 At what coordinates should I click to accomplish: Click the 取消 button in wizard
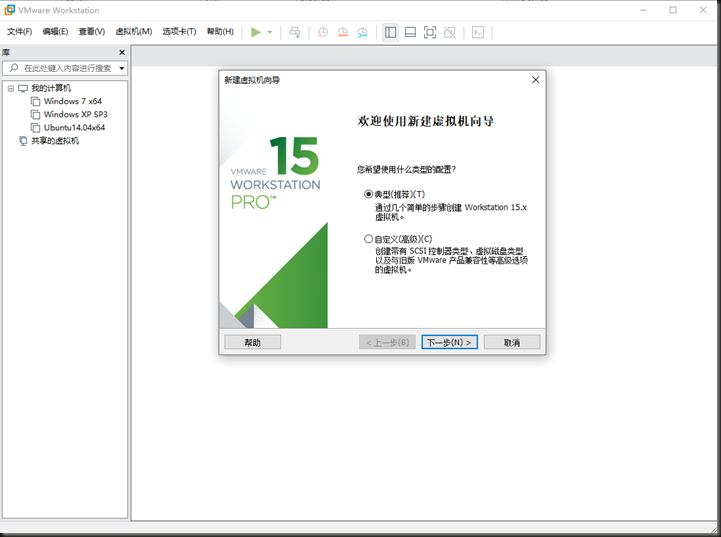512,342
